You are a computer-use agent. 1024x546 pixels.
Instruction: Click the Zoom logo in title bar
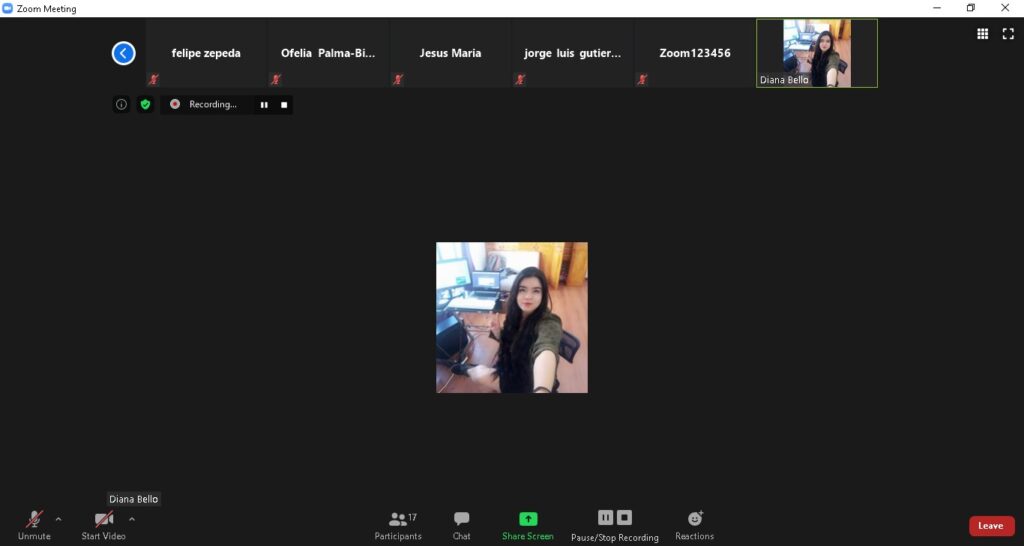8,8
